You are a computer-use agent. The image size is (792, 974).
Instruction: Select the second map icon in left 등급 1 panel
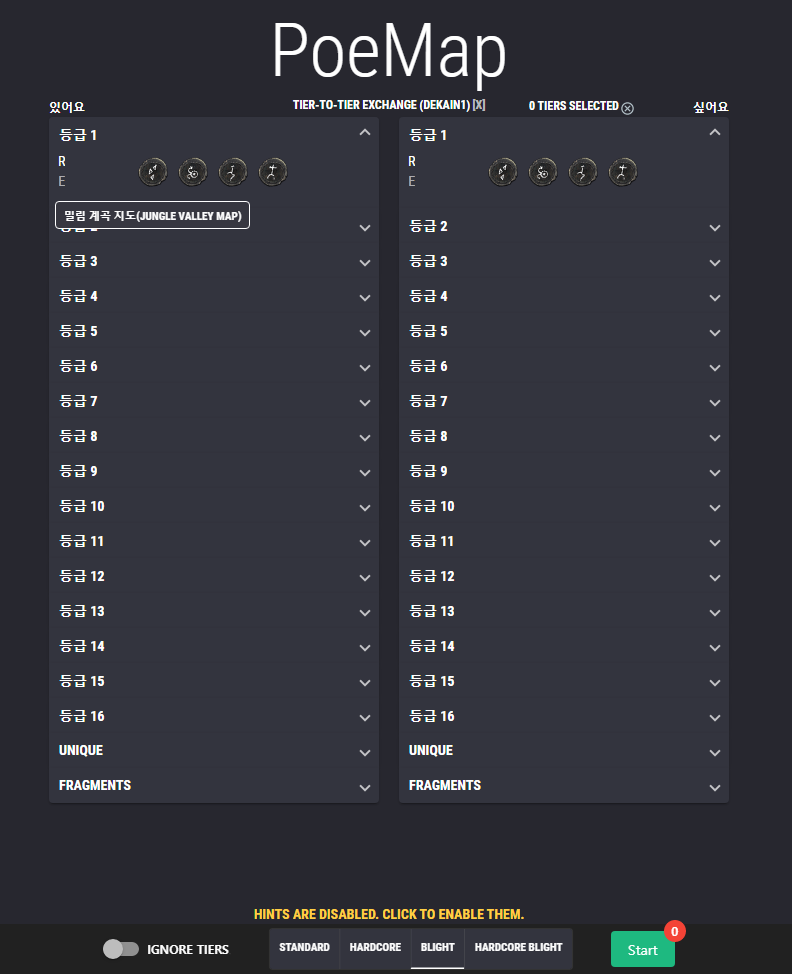point(193,172)
